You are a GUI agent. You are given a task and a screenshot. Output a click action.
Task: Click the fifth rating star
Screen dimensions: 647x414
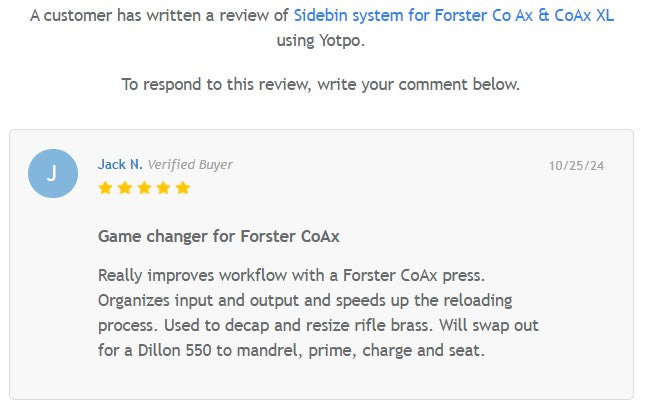pyautogui.click(x=181, y=187)
